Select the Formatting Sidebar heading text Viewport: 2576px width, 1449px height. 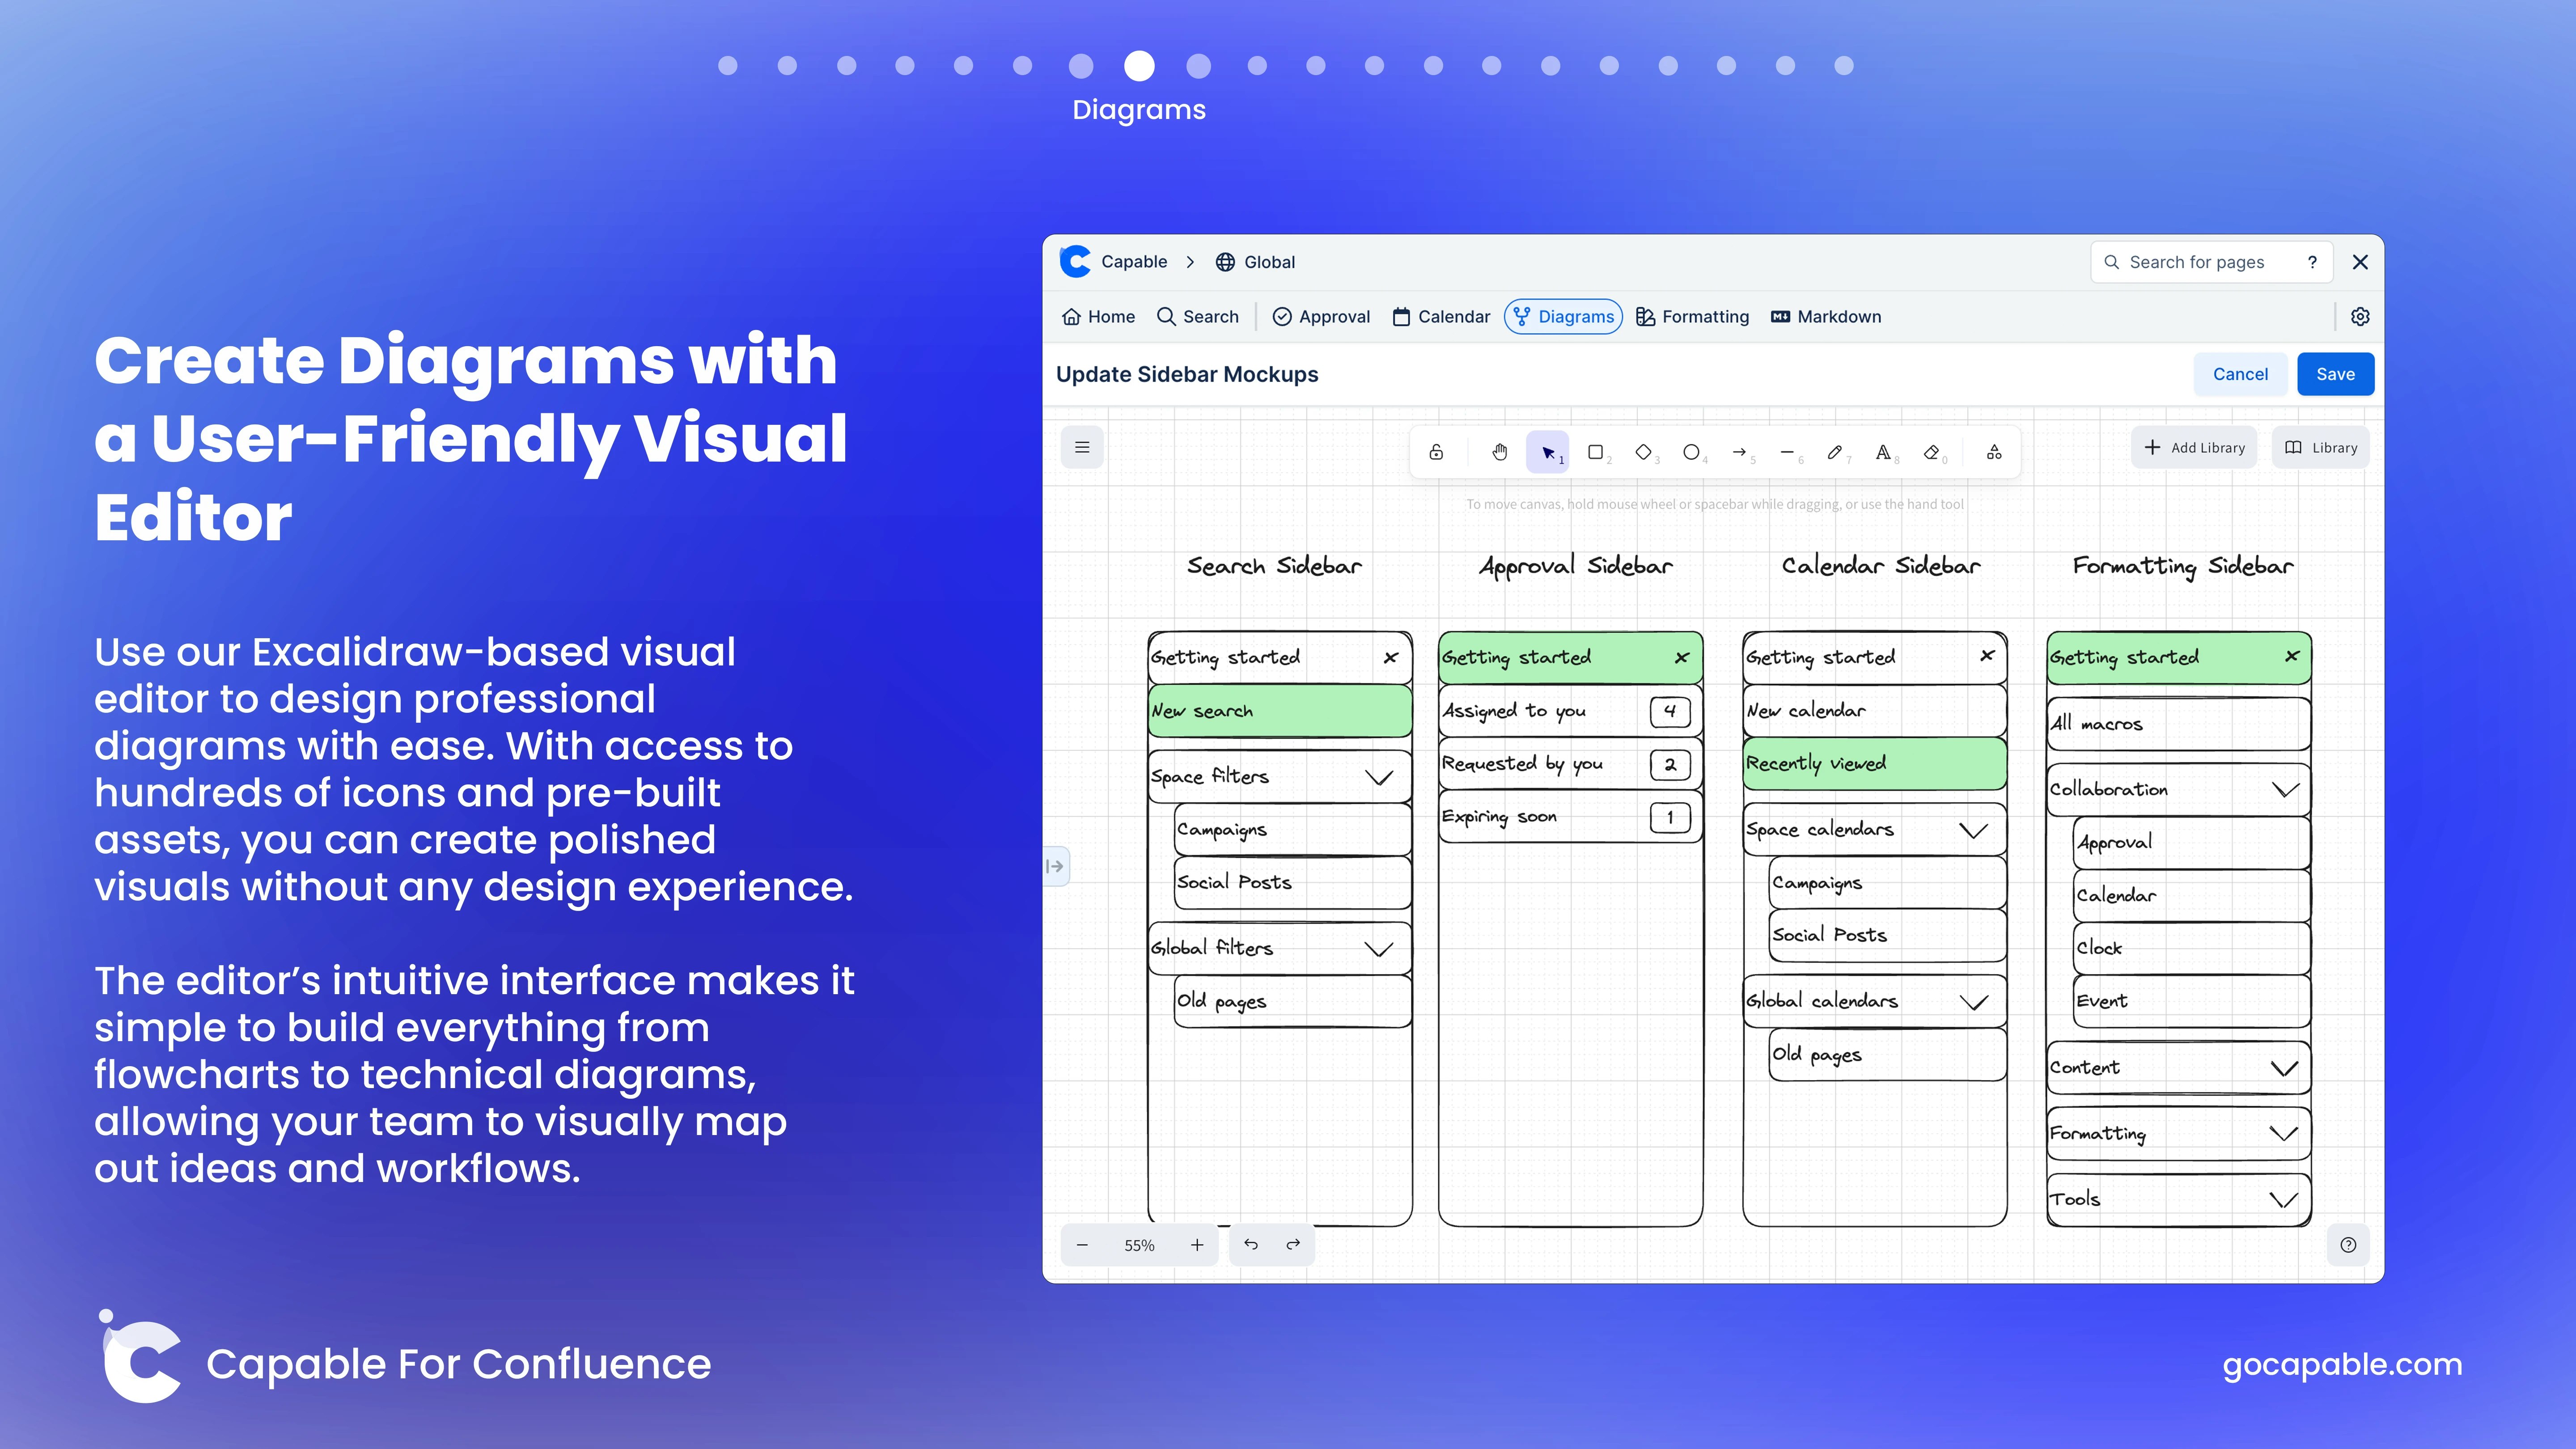point(2183,567)
